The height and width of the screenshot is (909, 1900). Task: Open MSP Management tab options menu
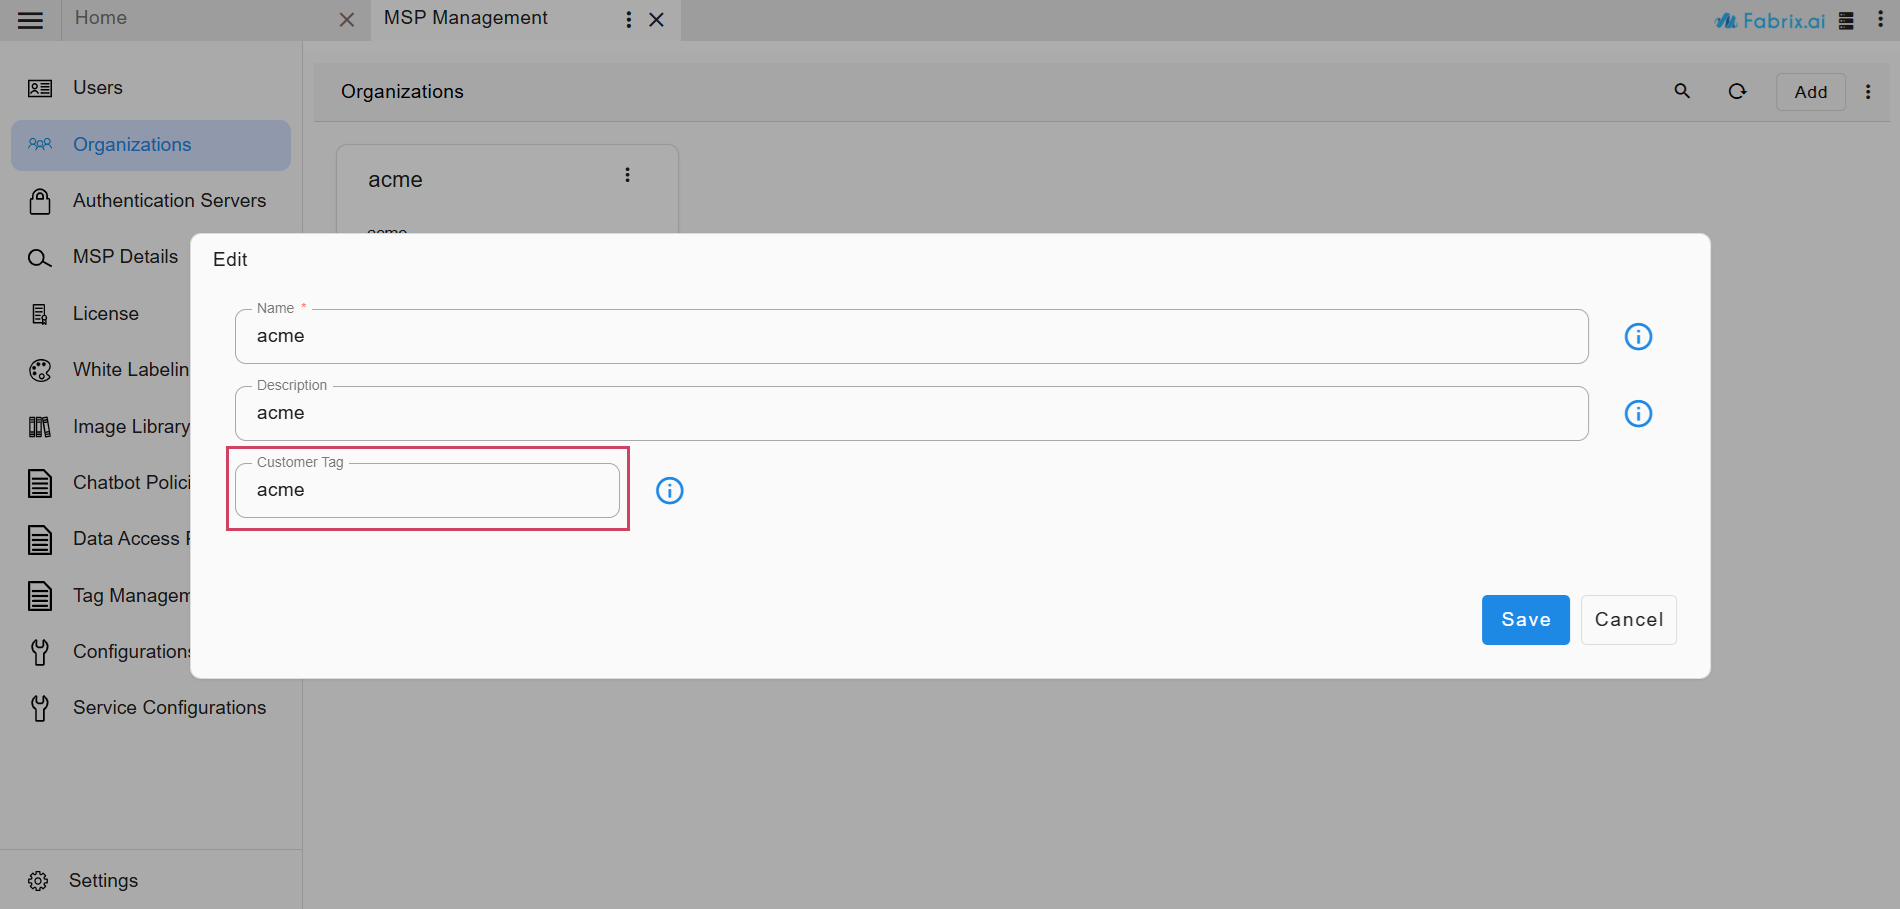click(x=628, y=20)
